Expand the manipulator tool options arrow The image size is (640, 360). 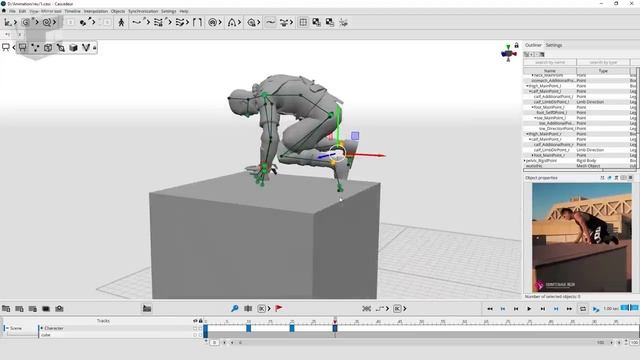tap(16, 22)
